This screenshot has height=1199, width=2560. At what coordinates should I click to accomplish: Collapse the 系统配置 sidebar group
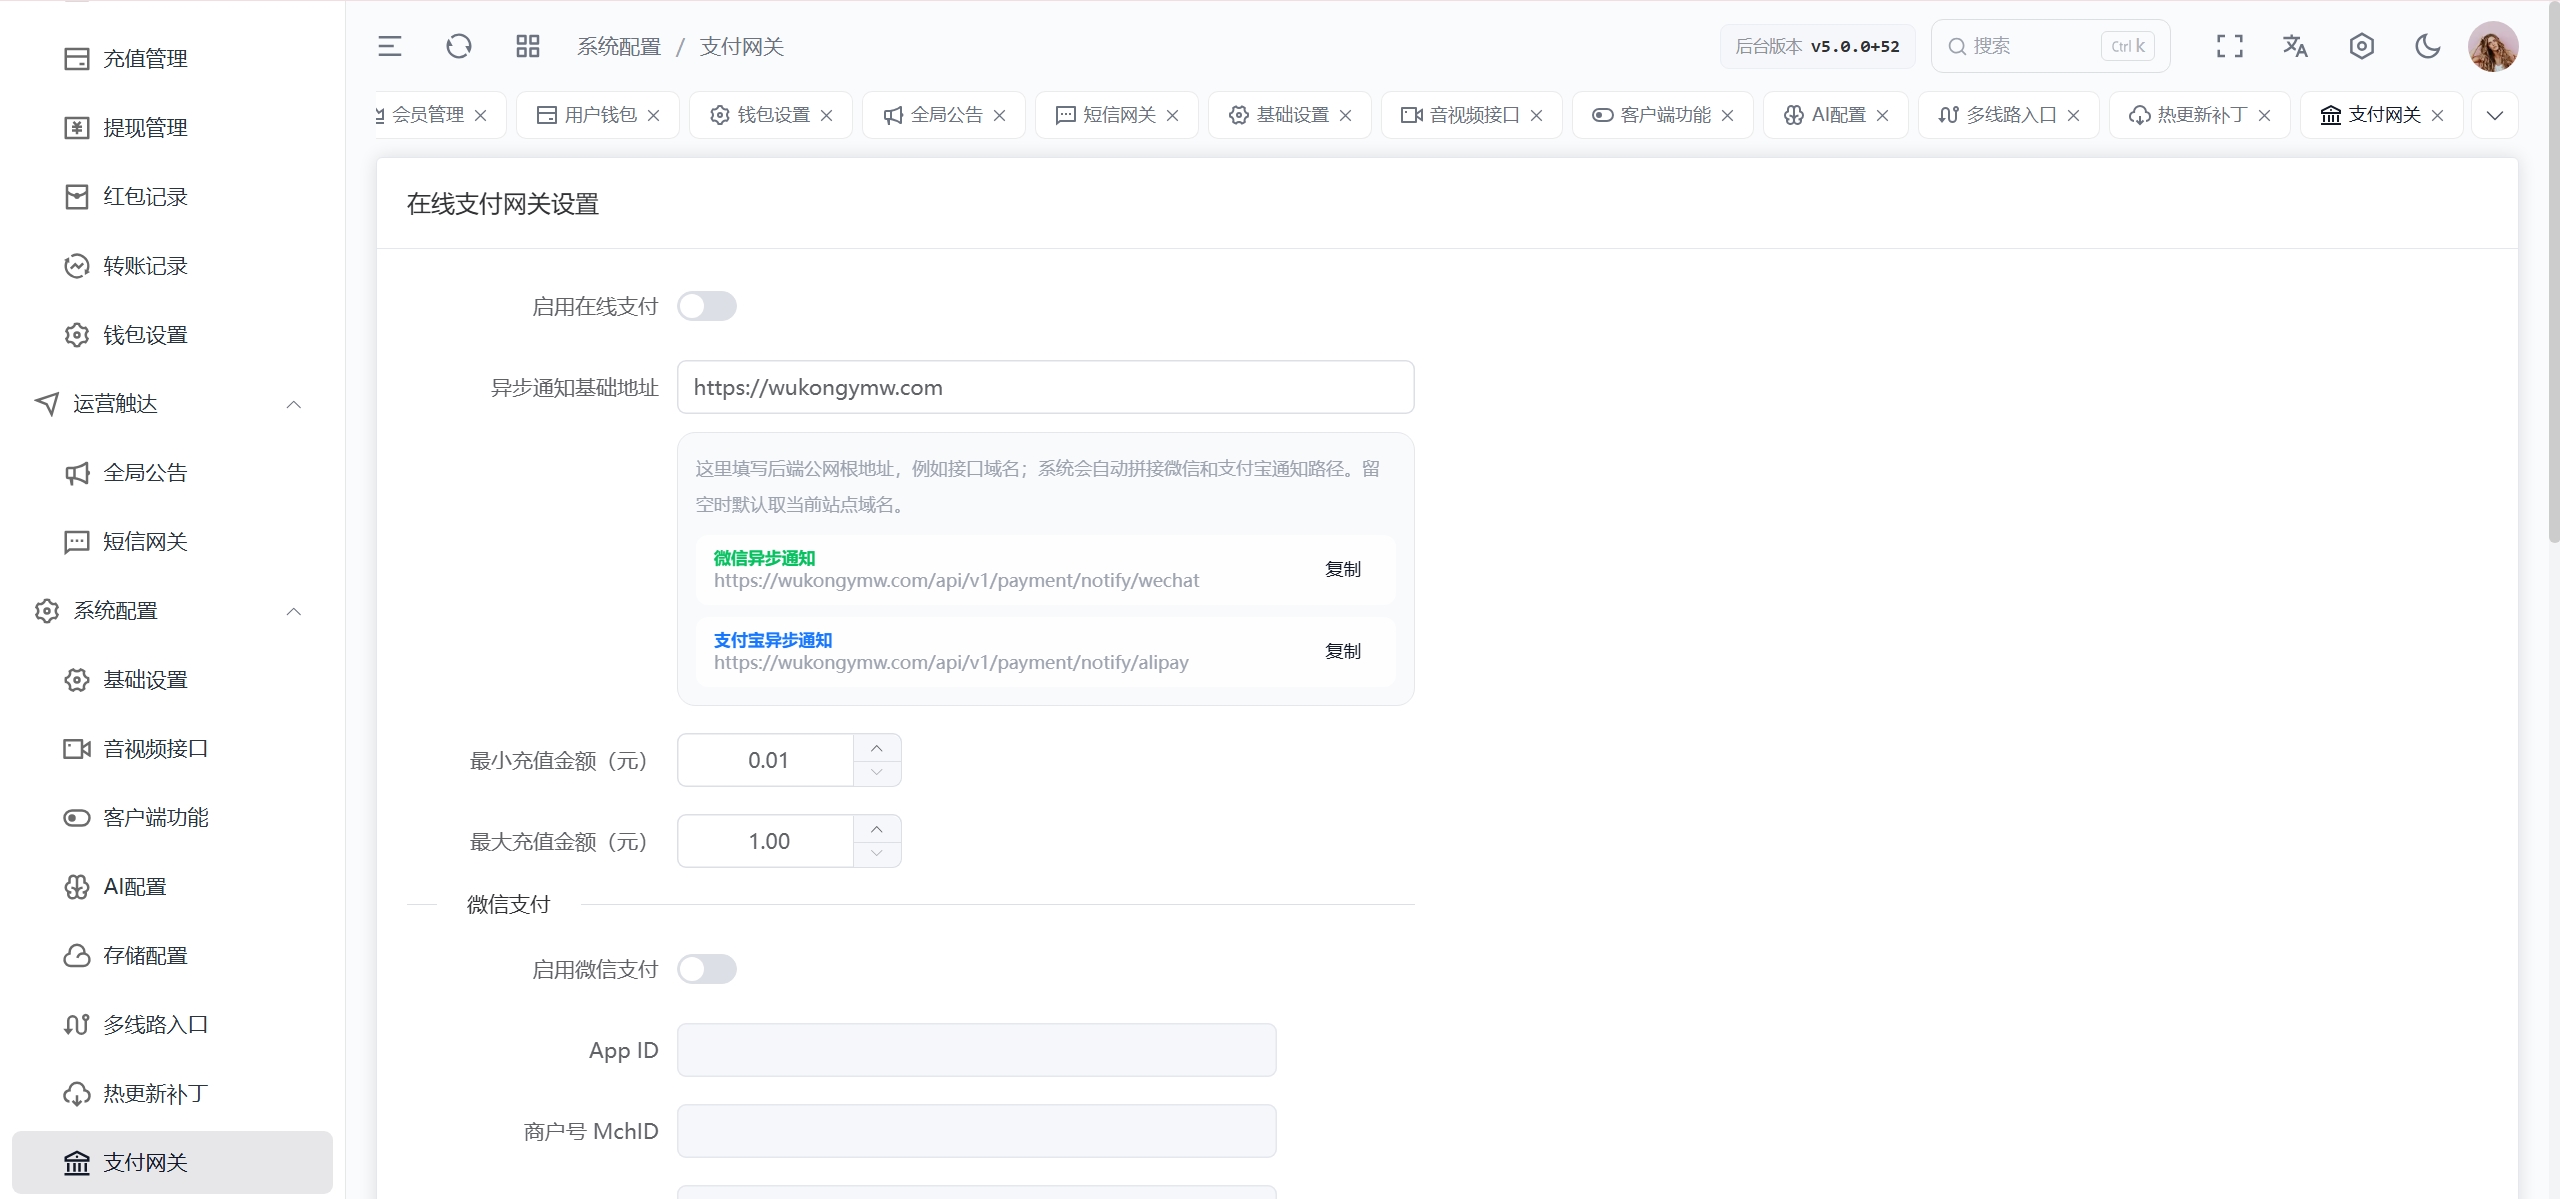[x=172, y=611]
